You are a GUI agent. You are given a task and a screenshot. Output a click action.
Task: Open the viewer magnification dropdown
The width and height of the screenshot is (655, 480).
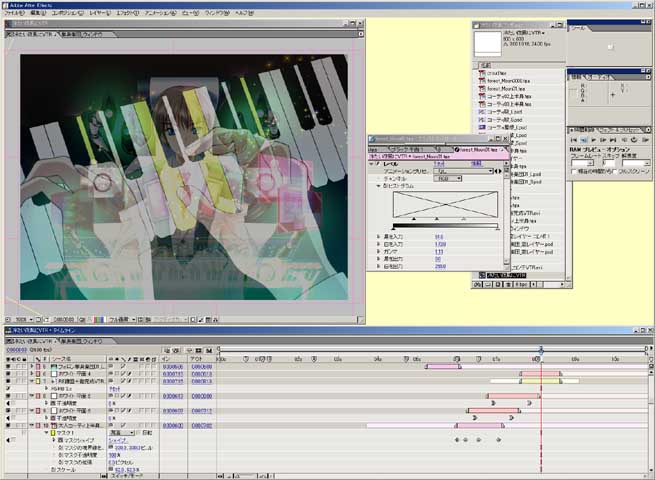click(23, 320)
